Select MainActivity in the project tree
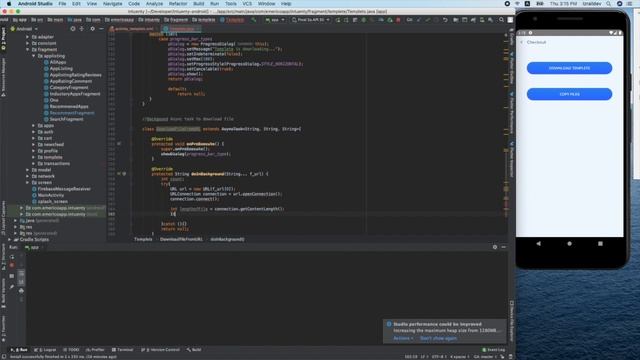 [51, 195]
